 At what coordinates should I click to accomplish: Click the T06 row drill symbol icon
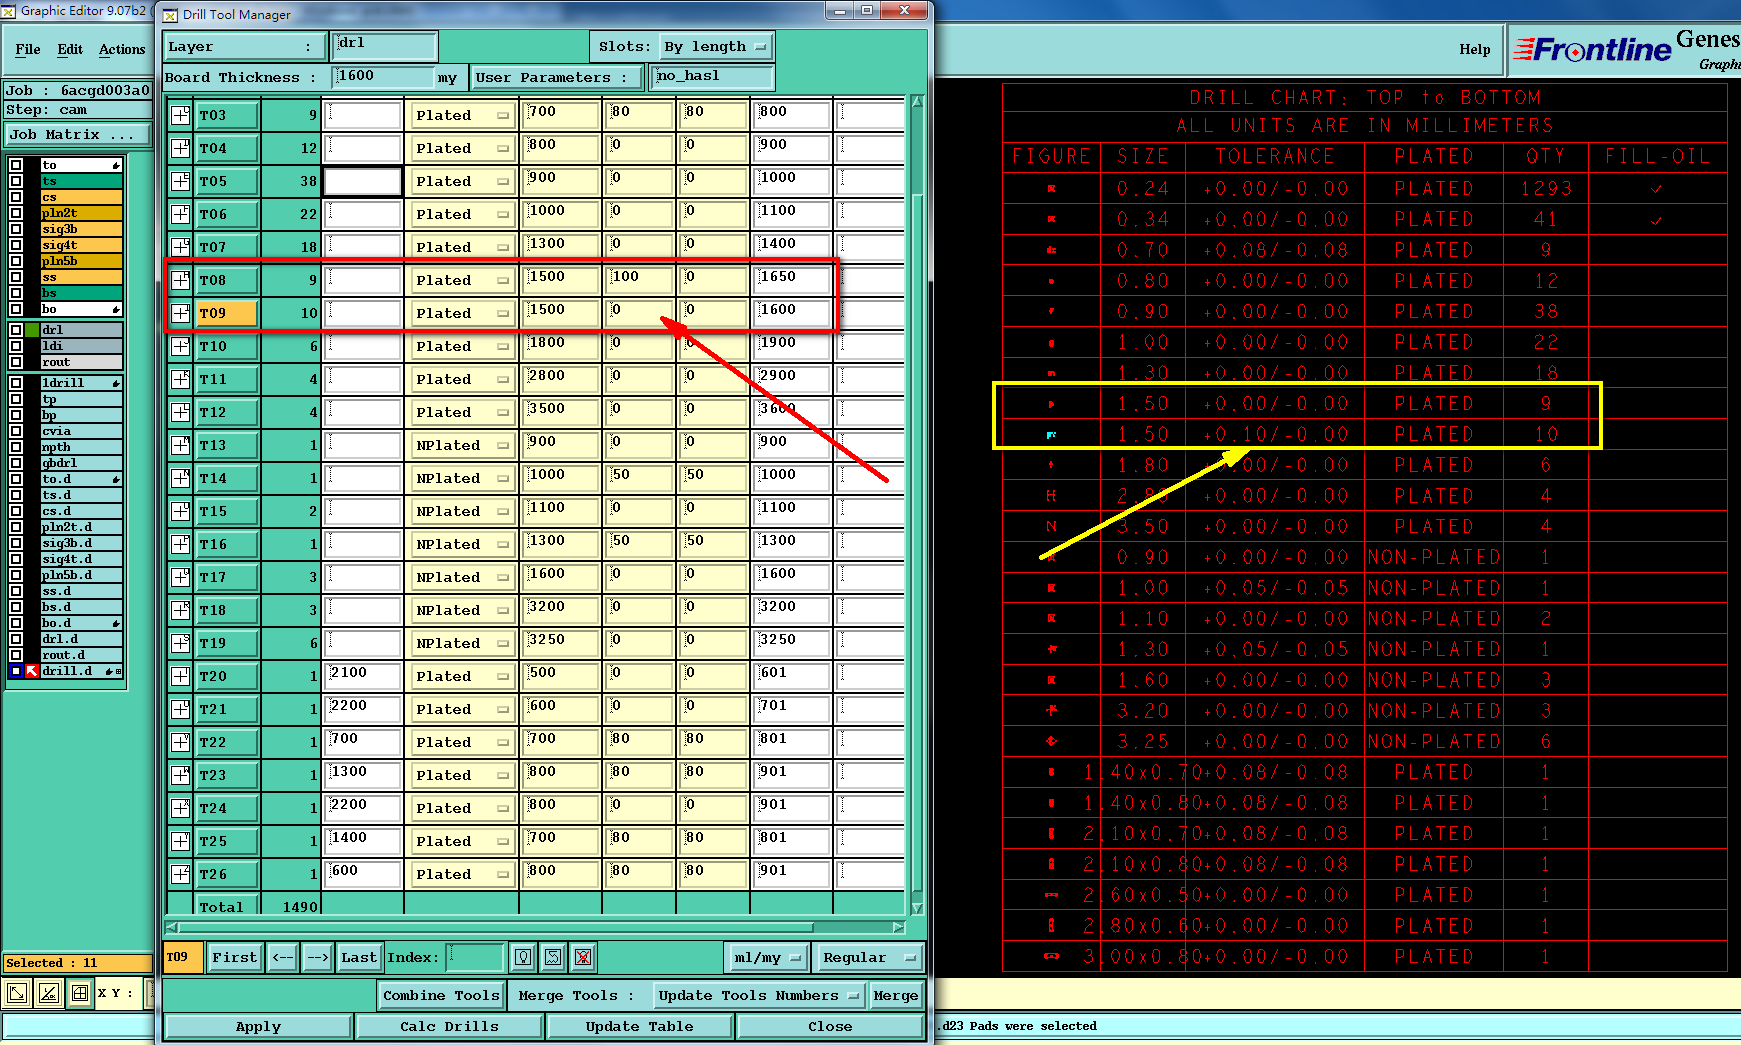click(x=181, y=214)
